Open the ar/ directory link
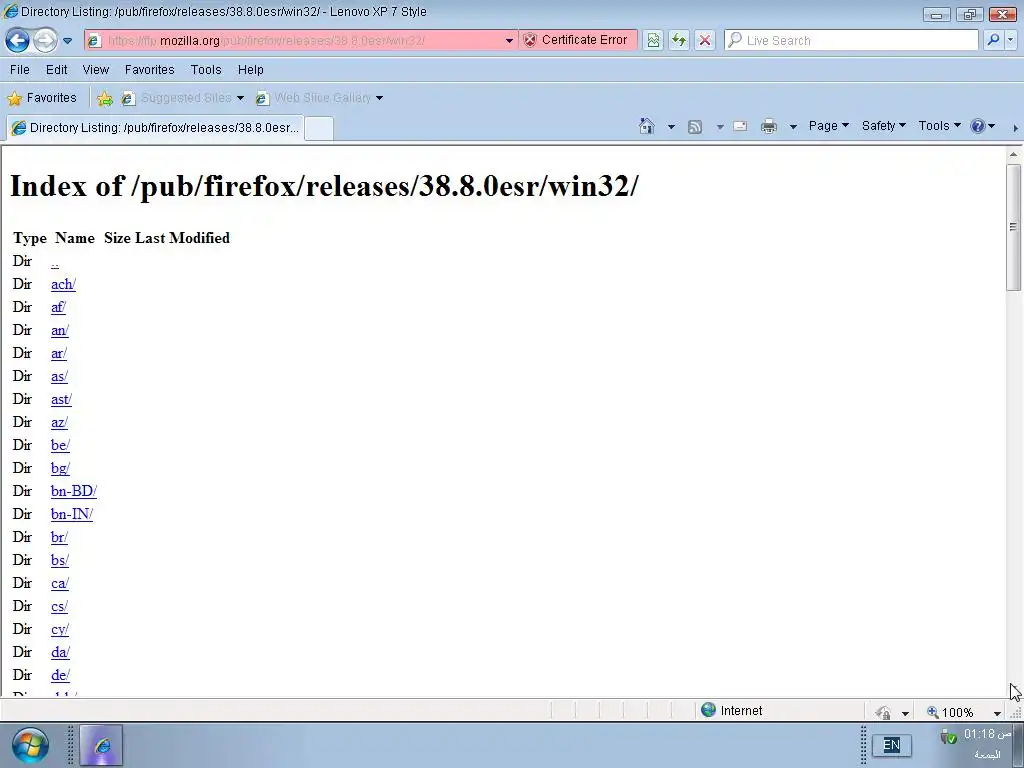Screen dimensions: 1024x768 [x=59, y=353]
